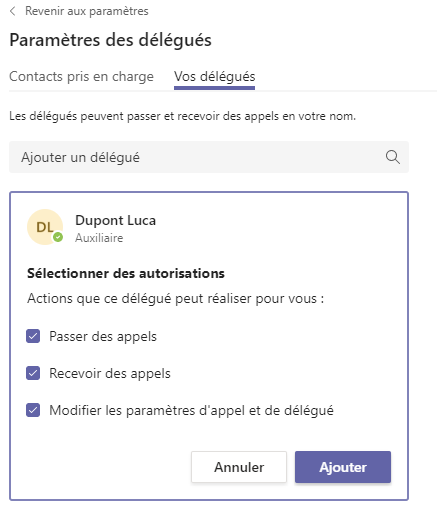Viewport: 437px width, 511px height.
Task: Click the DL avatar circle
Action: pos(45,227)
